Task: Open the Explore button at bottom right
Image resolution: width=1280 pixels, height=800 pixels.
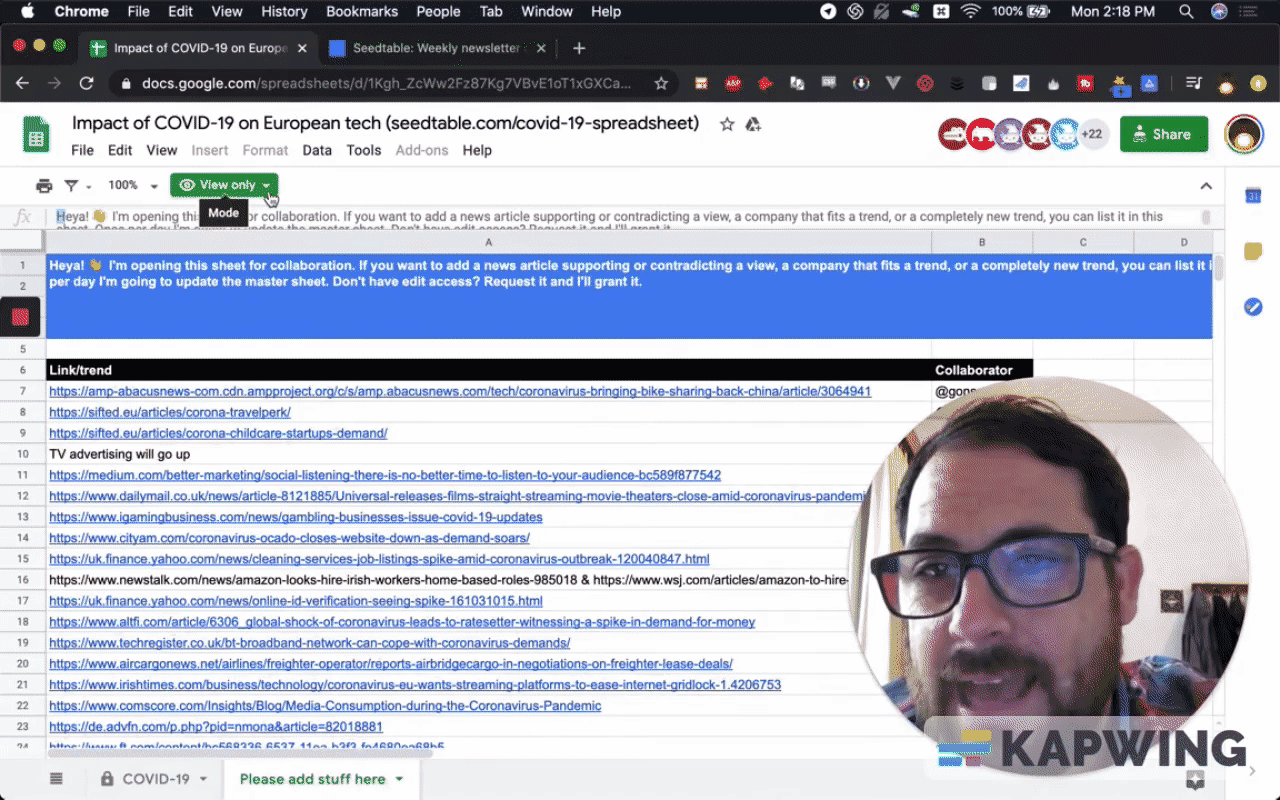Action: point(1195,781)
